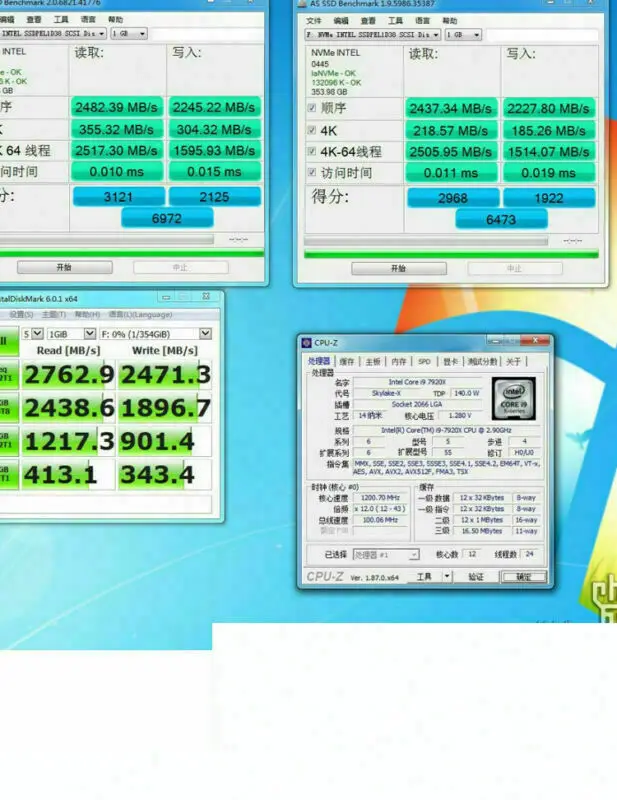Click the AS SSD 1.9 title bar icon
The image size is (617, 800).
[302, 3]
